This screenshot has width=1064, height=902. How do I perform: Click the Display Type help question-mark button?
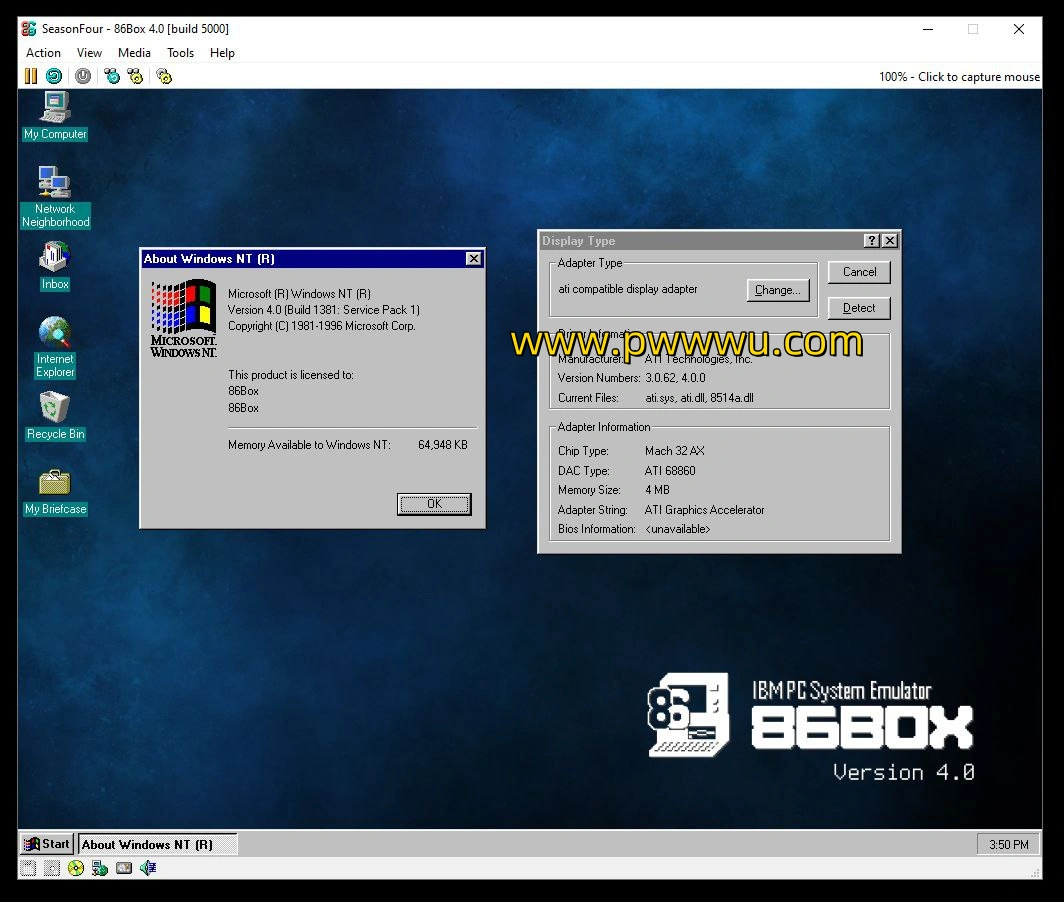(x=872, y=240)
